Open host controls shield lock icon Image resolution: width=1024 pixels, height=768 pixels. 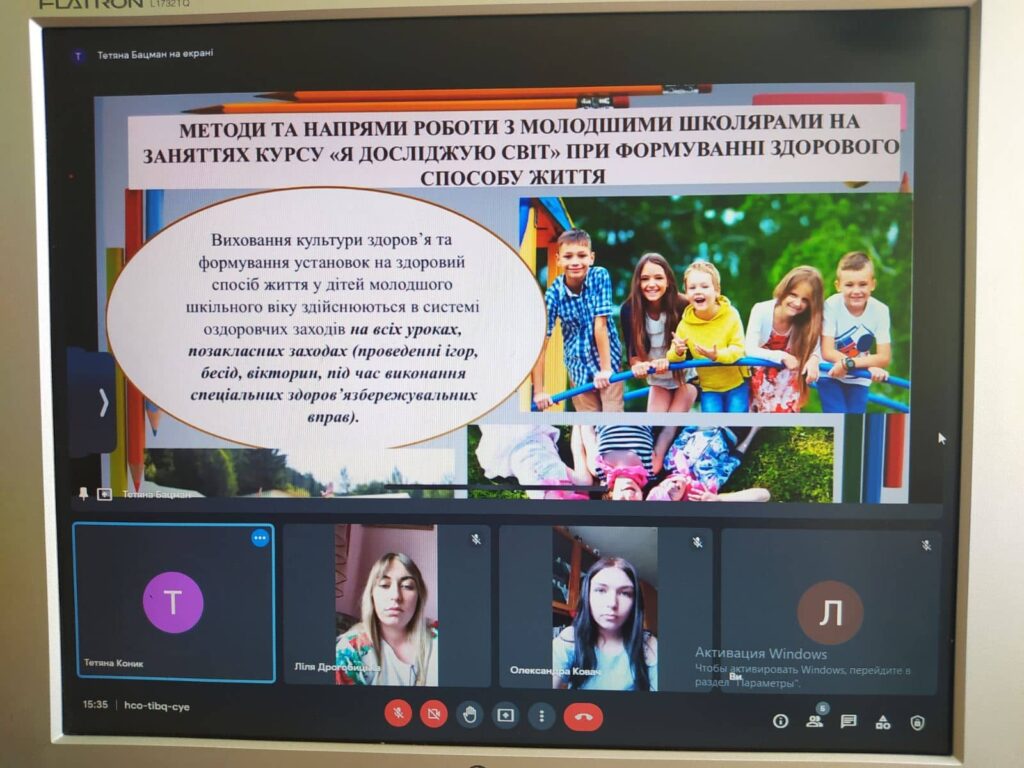click(x=918, y=722)
